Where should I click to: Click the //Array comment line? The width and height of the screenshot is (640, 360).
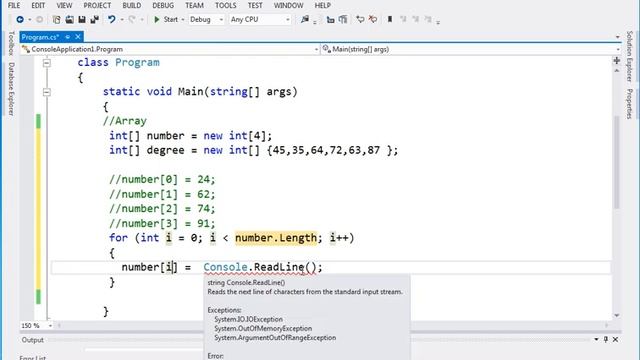tap(124, 121)
